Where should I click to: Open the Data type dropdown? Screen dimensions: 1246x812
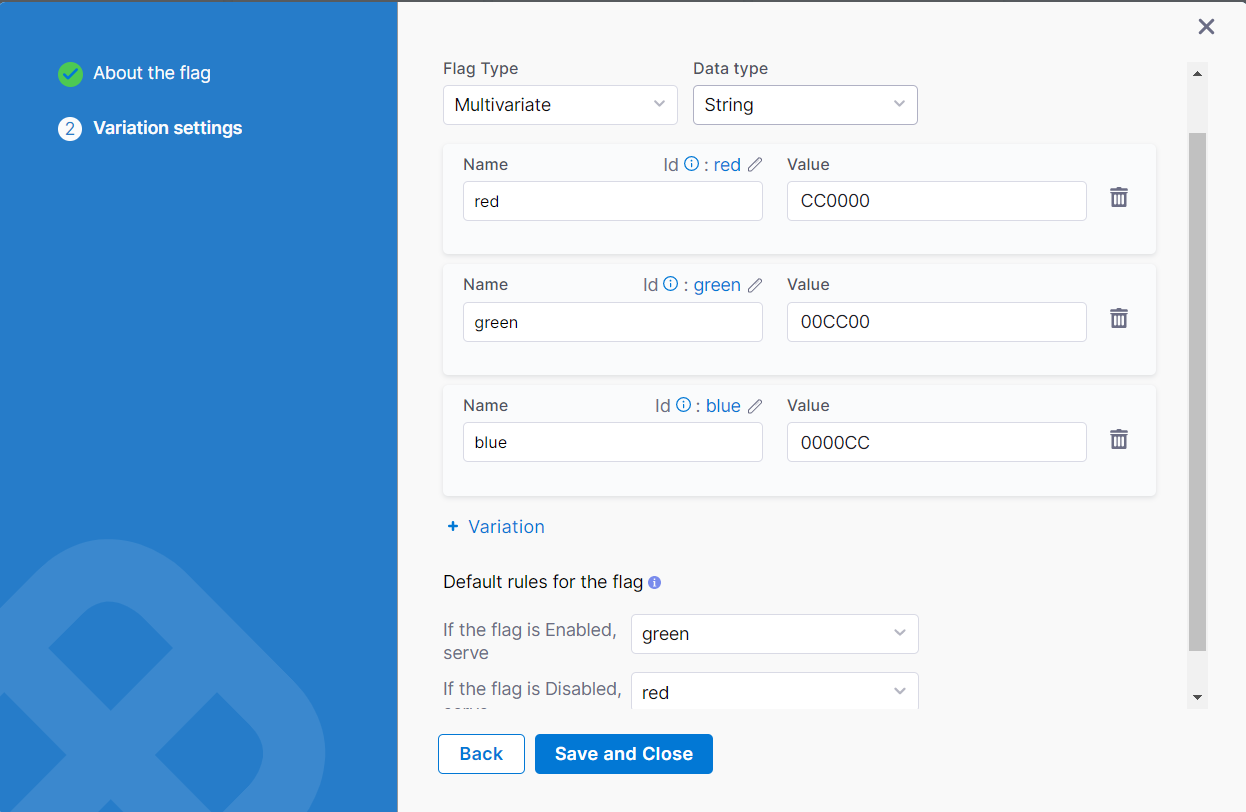[x=805, y=105]
